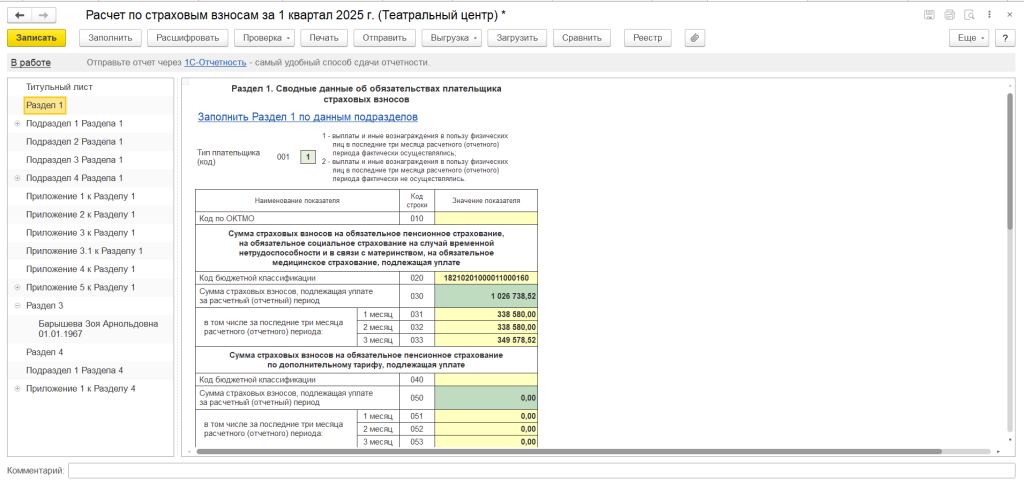Click the printer icon in title bar
The width and height of the screenshot is (1024, 481).
pos(948,16)
